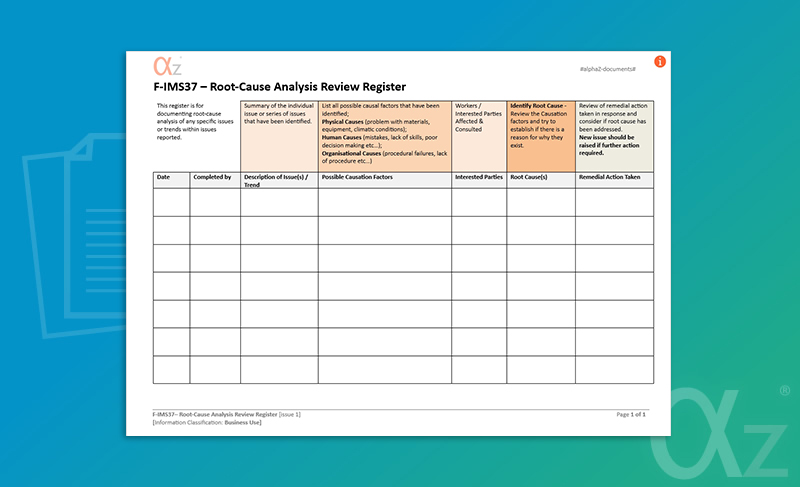Click the Possible Causation Factors header
The width and height of the screenshot is (800, 487).
click(x=357, y=177)
